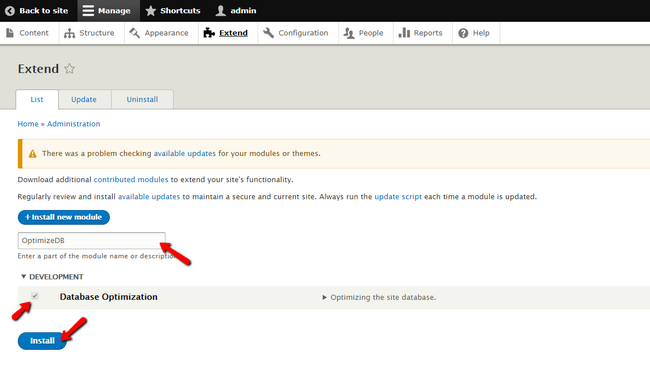
Task: Open the Manage hamburger menu icon
Action: (88, 11)
